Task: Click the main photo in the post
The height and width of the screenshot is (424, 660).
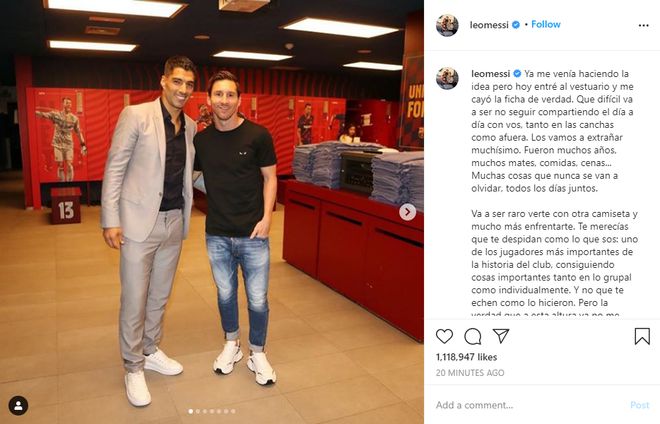Action: pyautogui.click(x=212, y=212)
